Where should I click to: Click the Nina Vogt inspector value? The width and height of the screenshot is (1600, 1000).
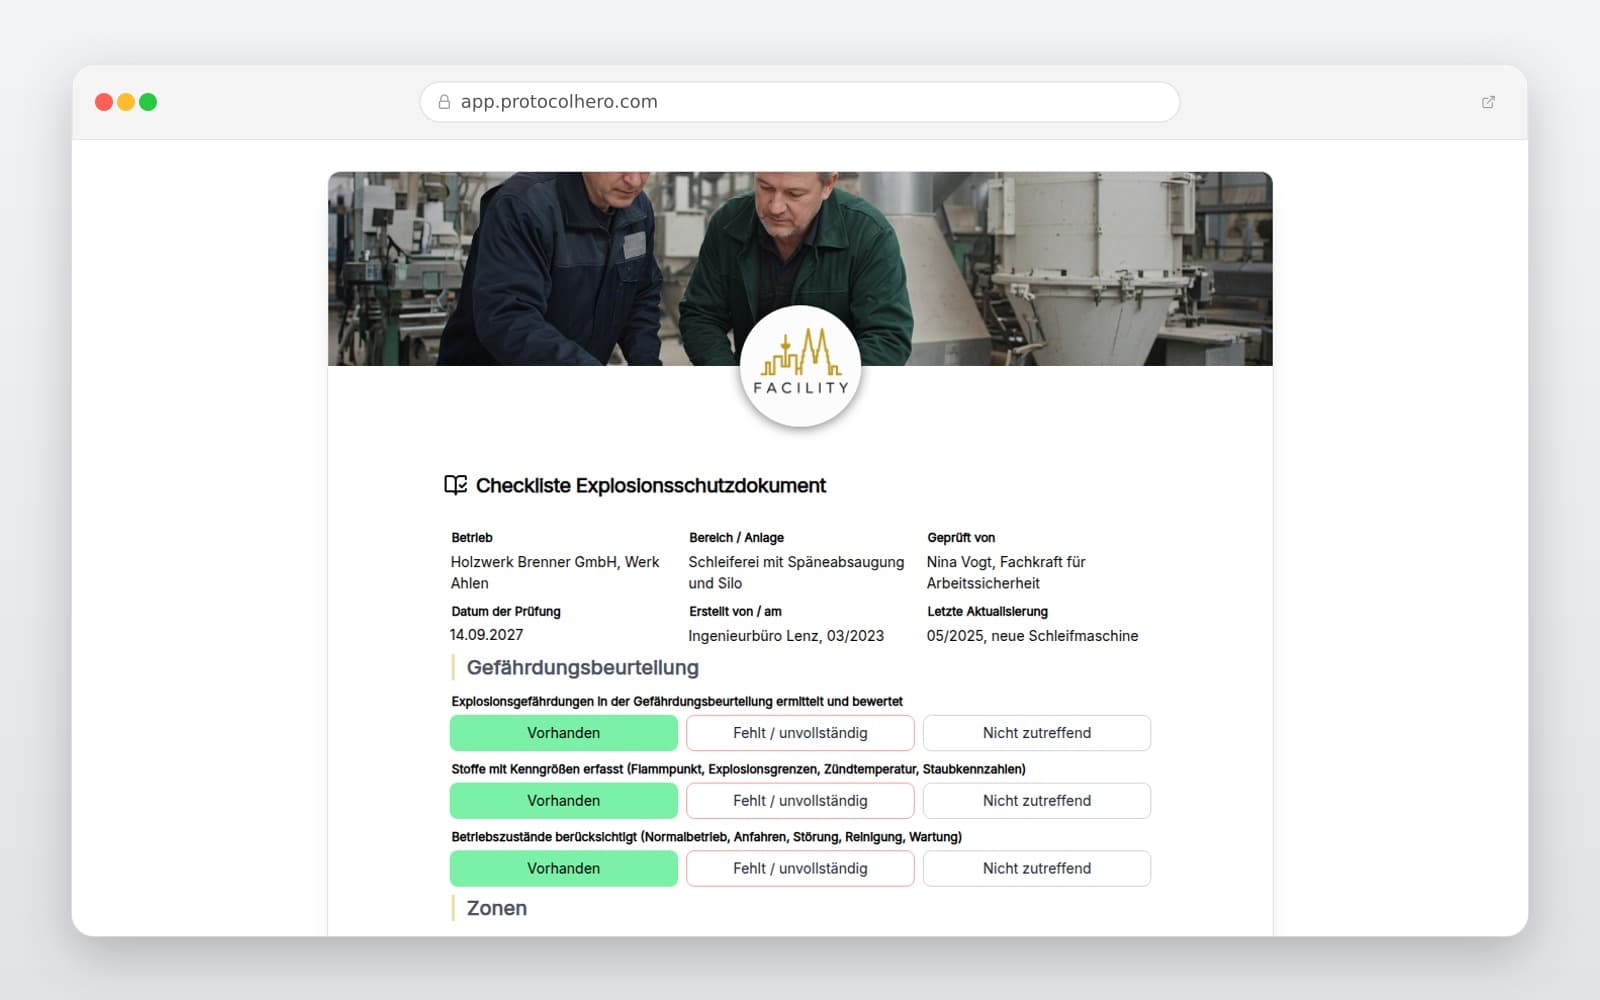tap(1006, 572)
